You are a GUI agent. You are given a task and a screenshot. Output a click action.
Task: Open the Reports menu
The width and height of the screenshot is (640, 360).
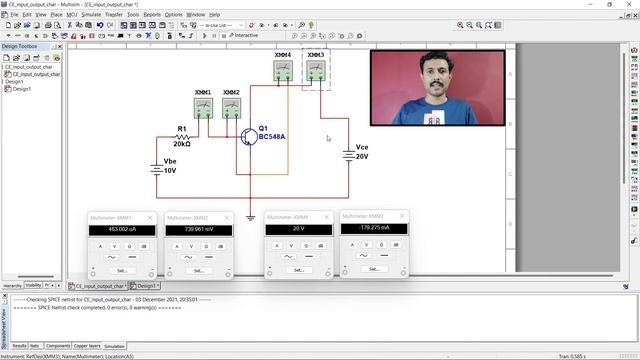coord(152,15)
